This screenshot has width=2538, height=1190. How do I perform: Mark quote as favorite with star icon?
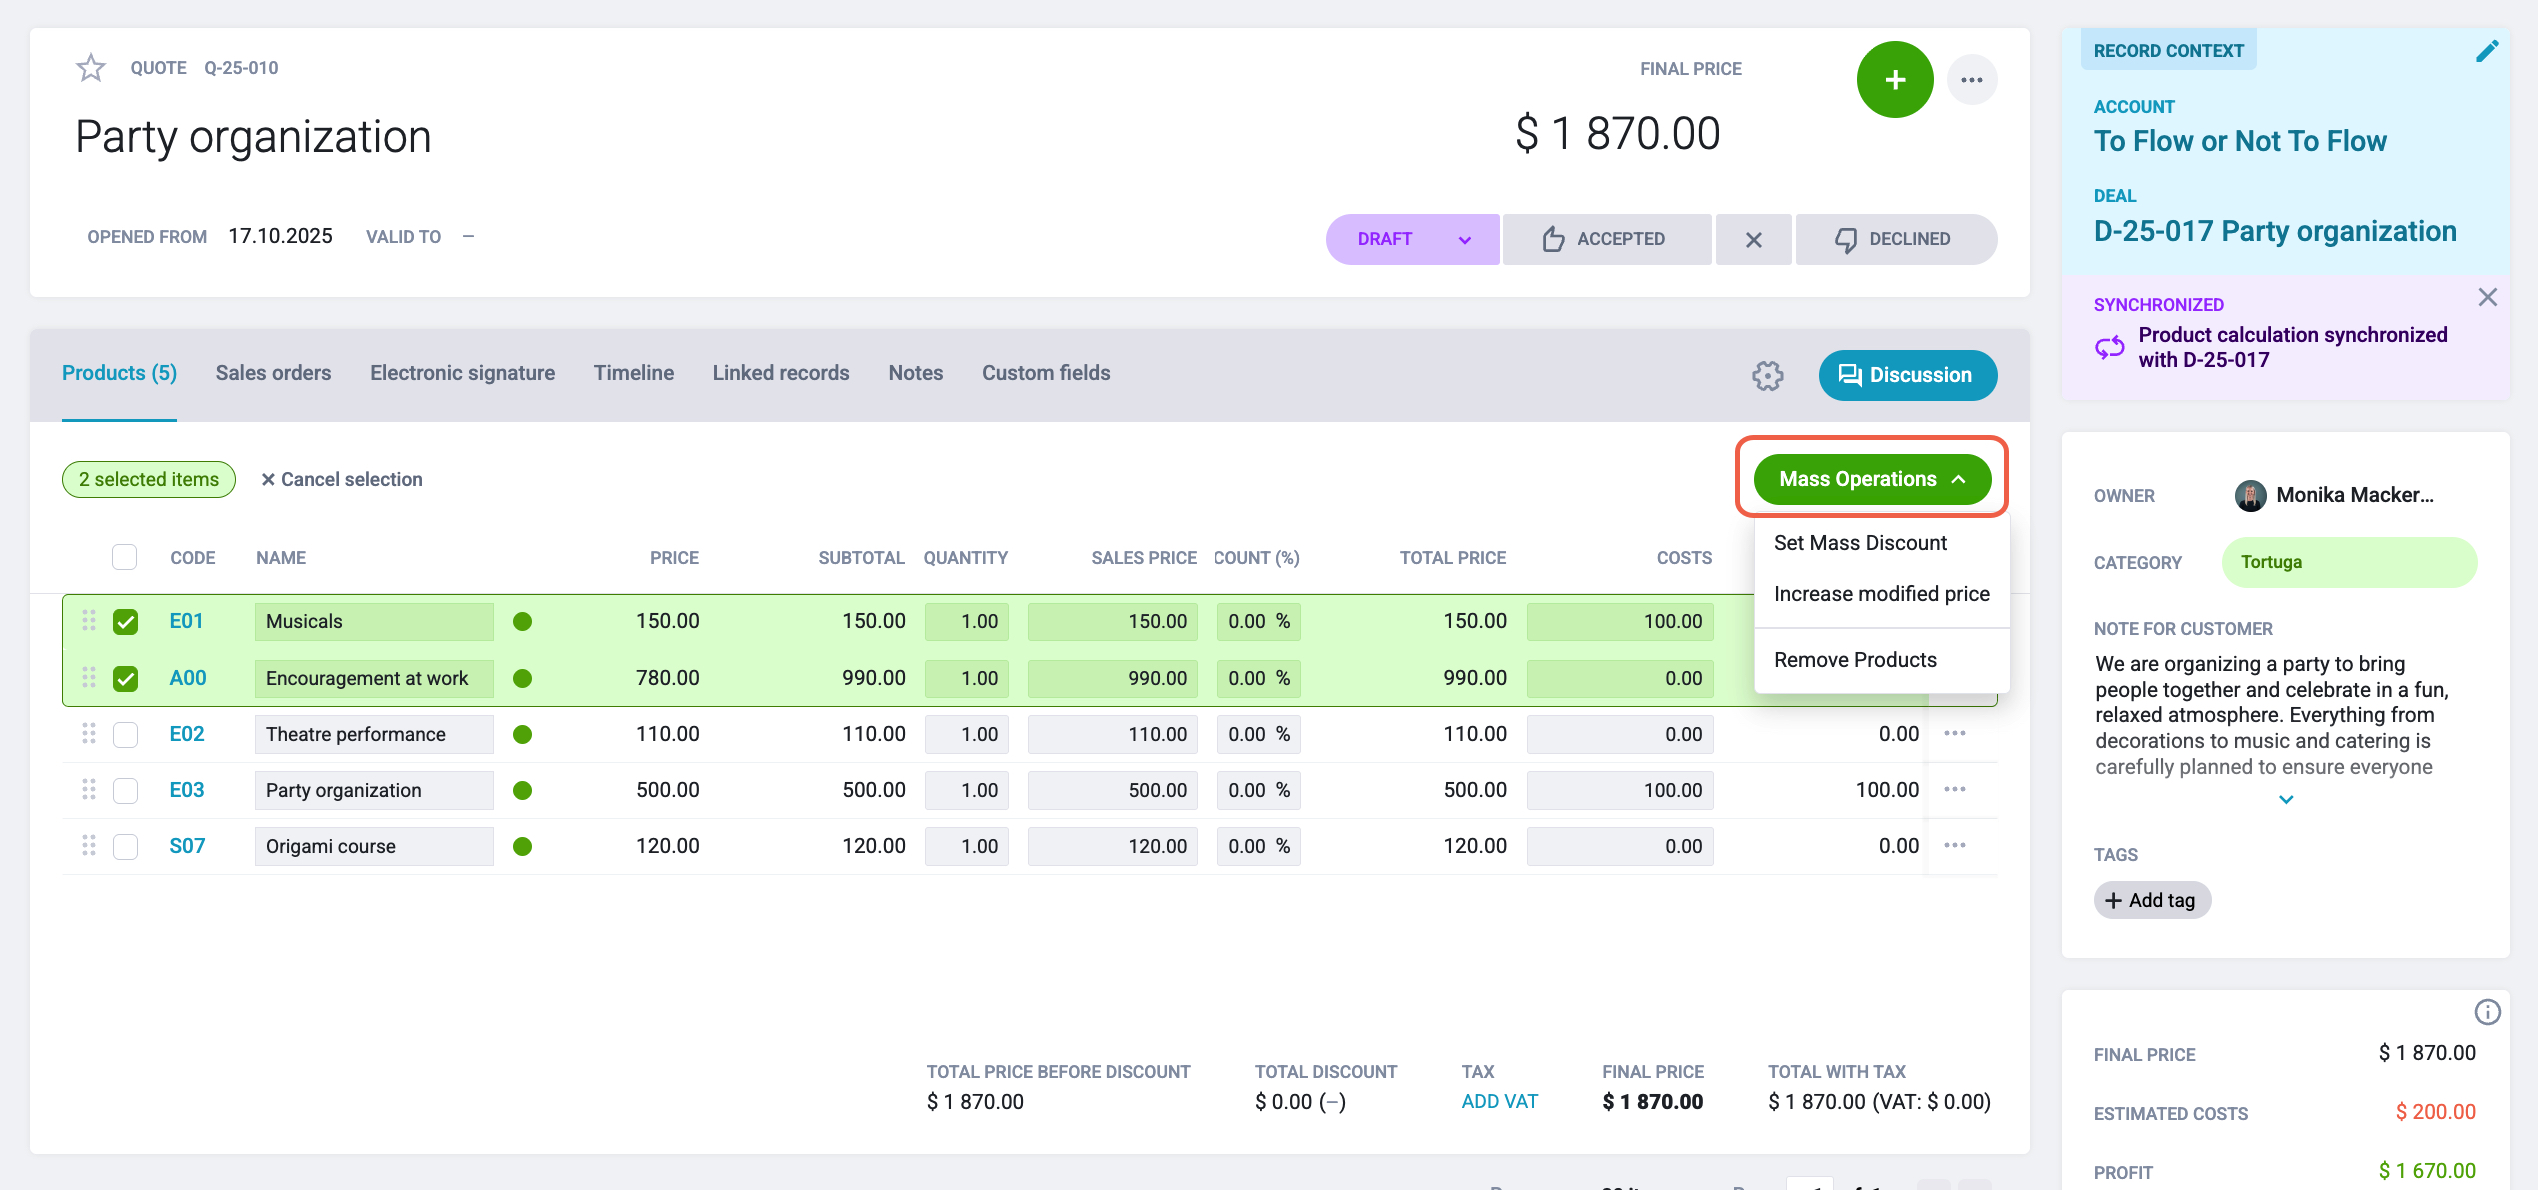[x=91, y=68]
